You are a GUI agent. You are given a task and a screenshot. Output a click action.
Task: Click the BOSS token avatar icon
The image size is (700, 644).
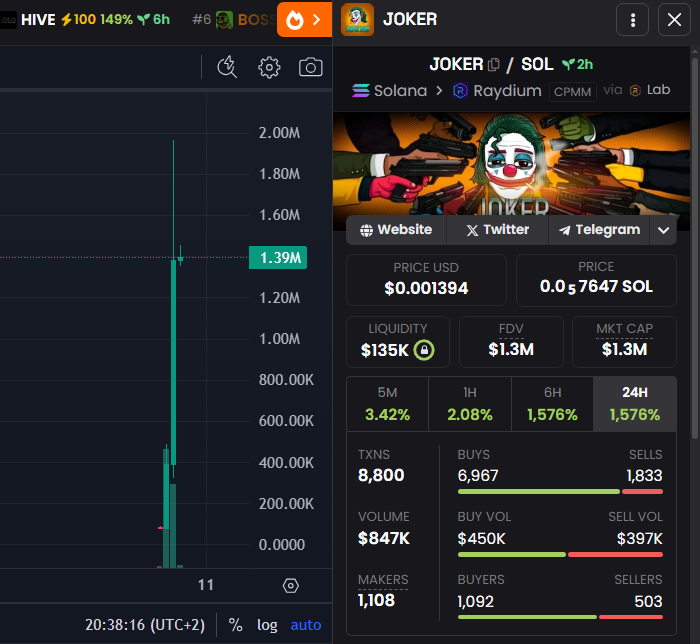click(224, 20)
